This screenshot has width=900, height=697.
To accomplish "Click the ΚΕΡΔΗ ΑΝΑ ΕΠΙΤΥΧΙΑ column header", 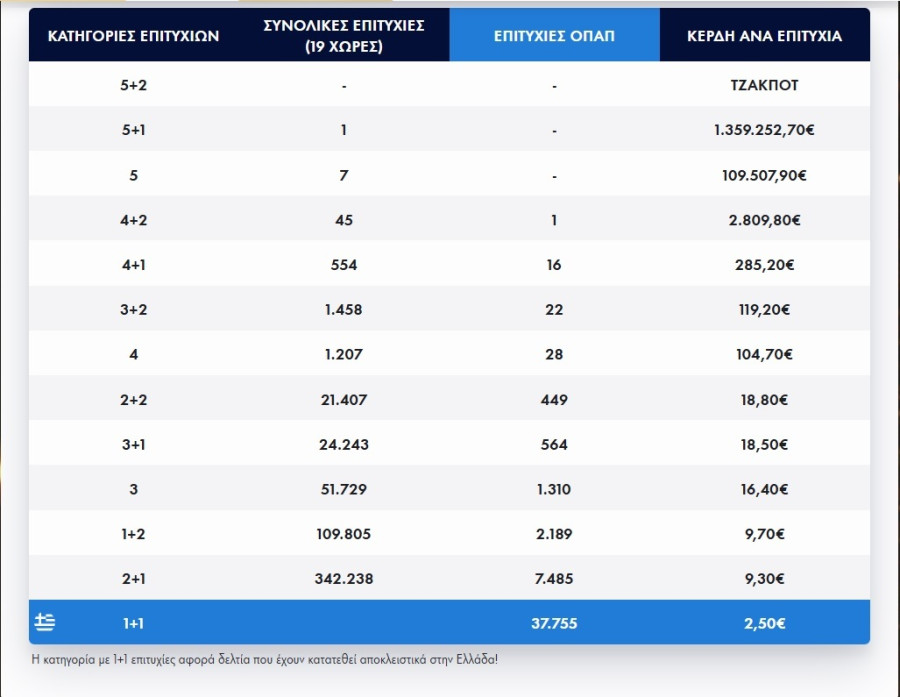I will 764,36.
